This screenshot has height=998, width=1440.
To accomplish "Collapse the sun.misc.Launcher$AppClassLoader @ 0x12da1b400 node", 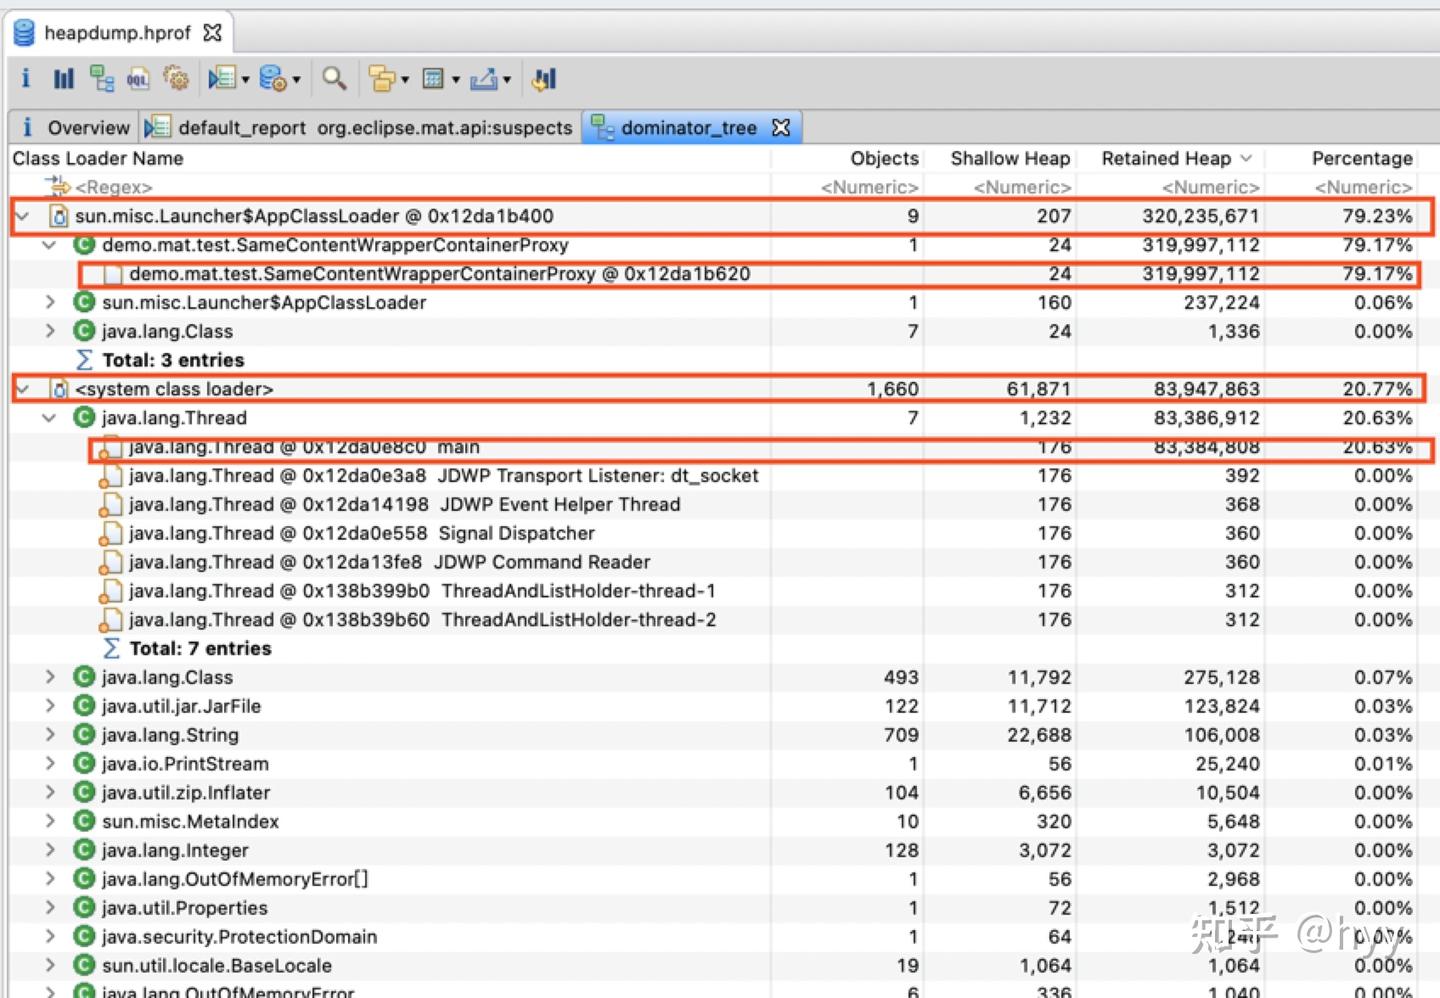I will pyautogui.click(x=22, y=216).
